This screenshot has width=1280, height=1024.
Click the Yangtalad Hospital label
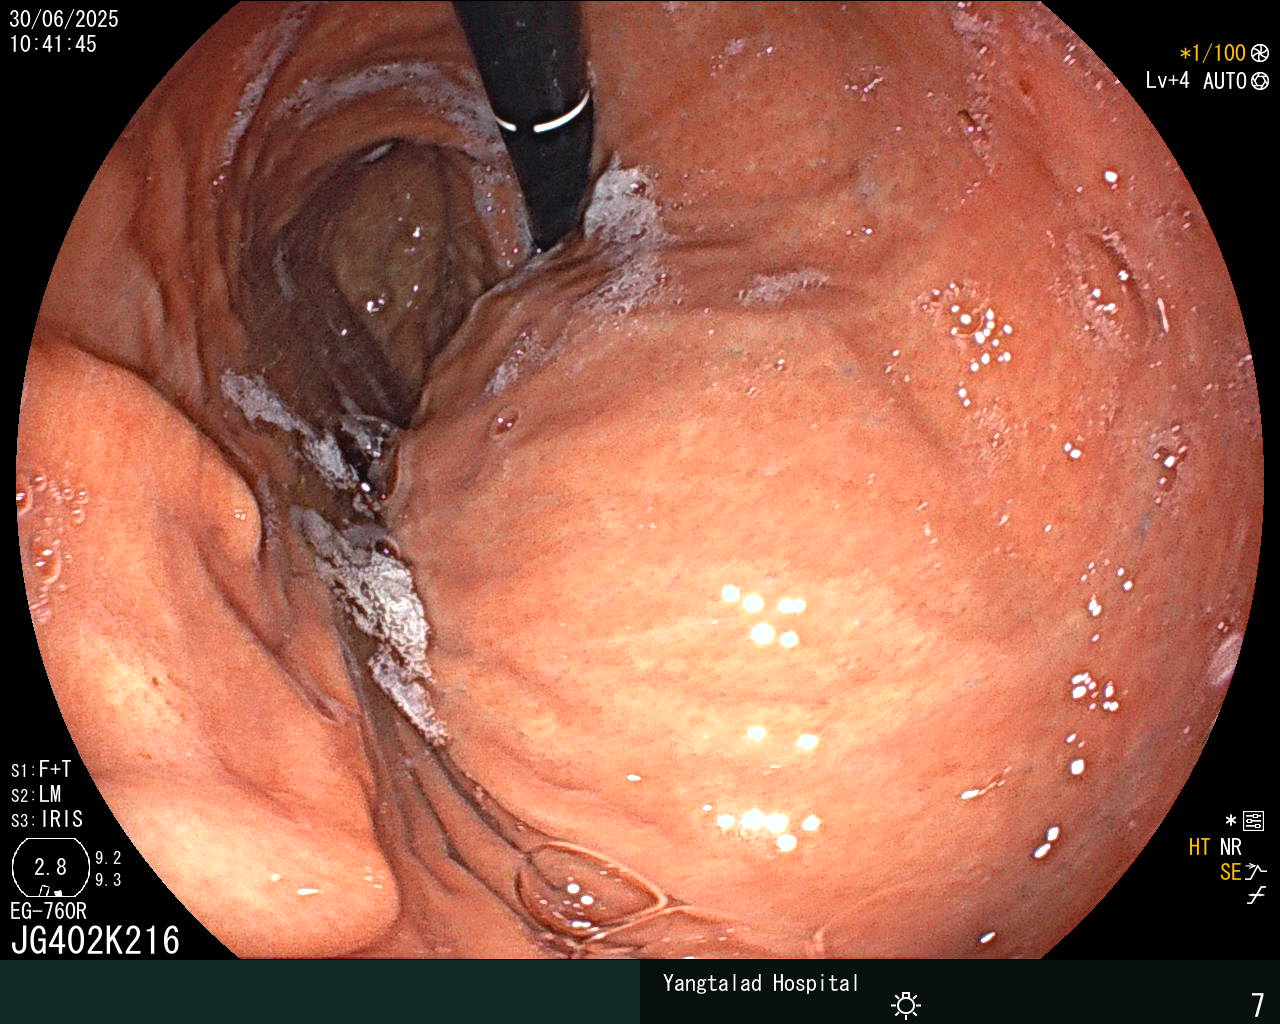[x=761, y=983]
